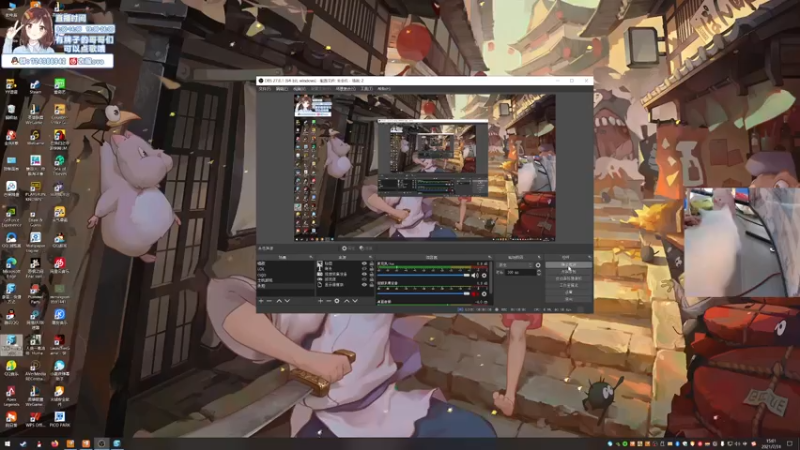This screenshot has width=800, height=450.
Task: Select the LOL scene in the scenes list
Action: click(285, 269)
